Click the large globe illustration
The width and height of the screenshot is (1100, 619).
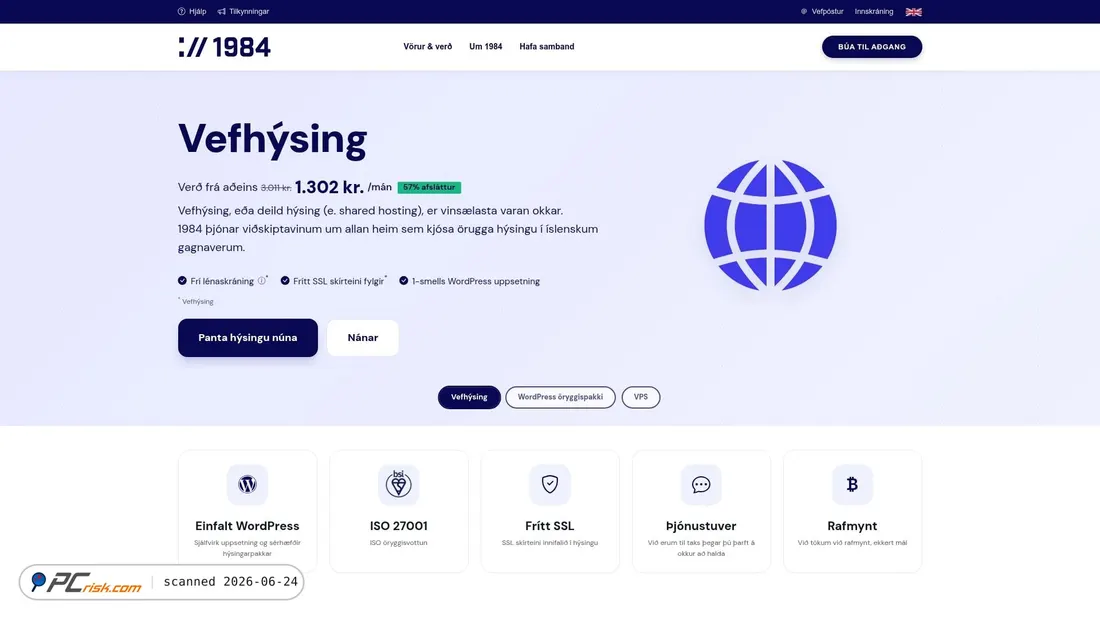pos(770,225)
